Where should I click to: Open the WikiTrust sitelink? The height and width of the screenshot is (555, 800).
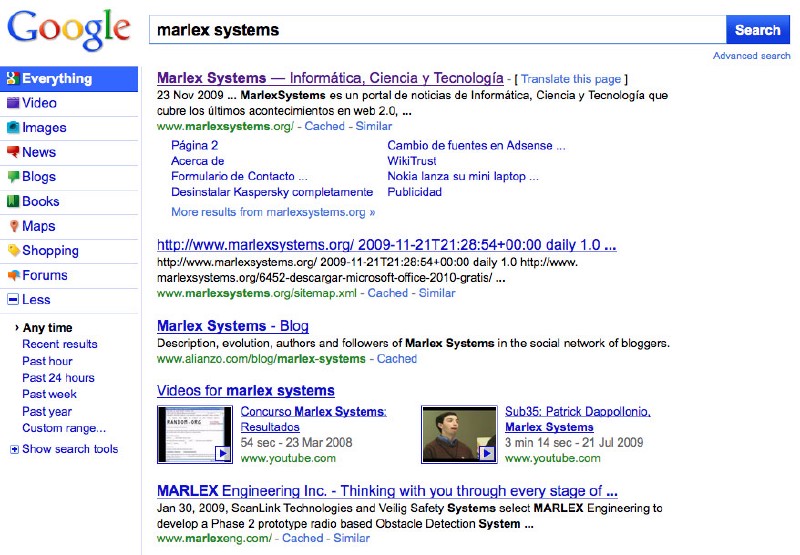point(412,161)
